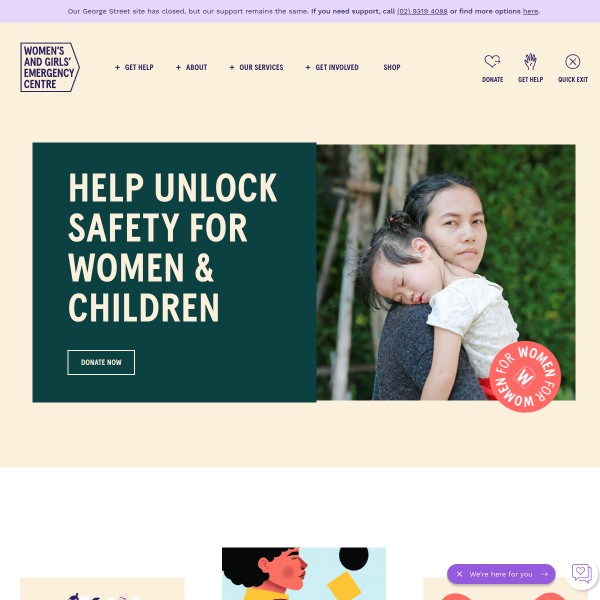Follow the 'here' link in top banner
Viewport: 600px width, 600px height.
(x=530, y=11)
